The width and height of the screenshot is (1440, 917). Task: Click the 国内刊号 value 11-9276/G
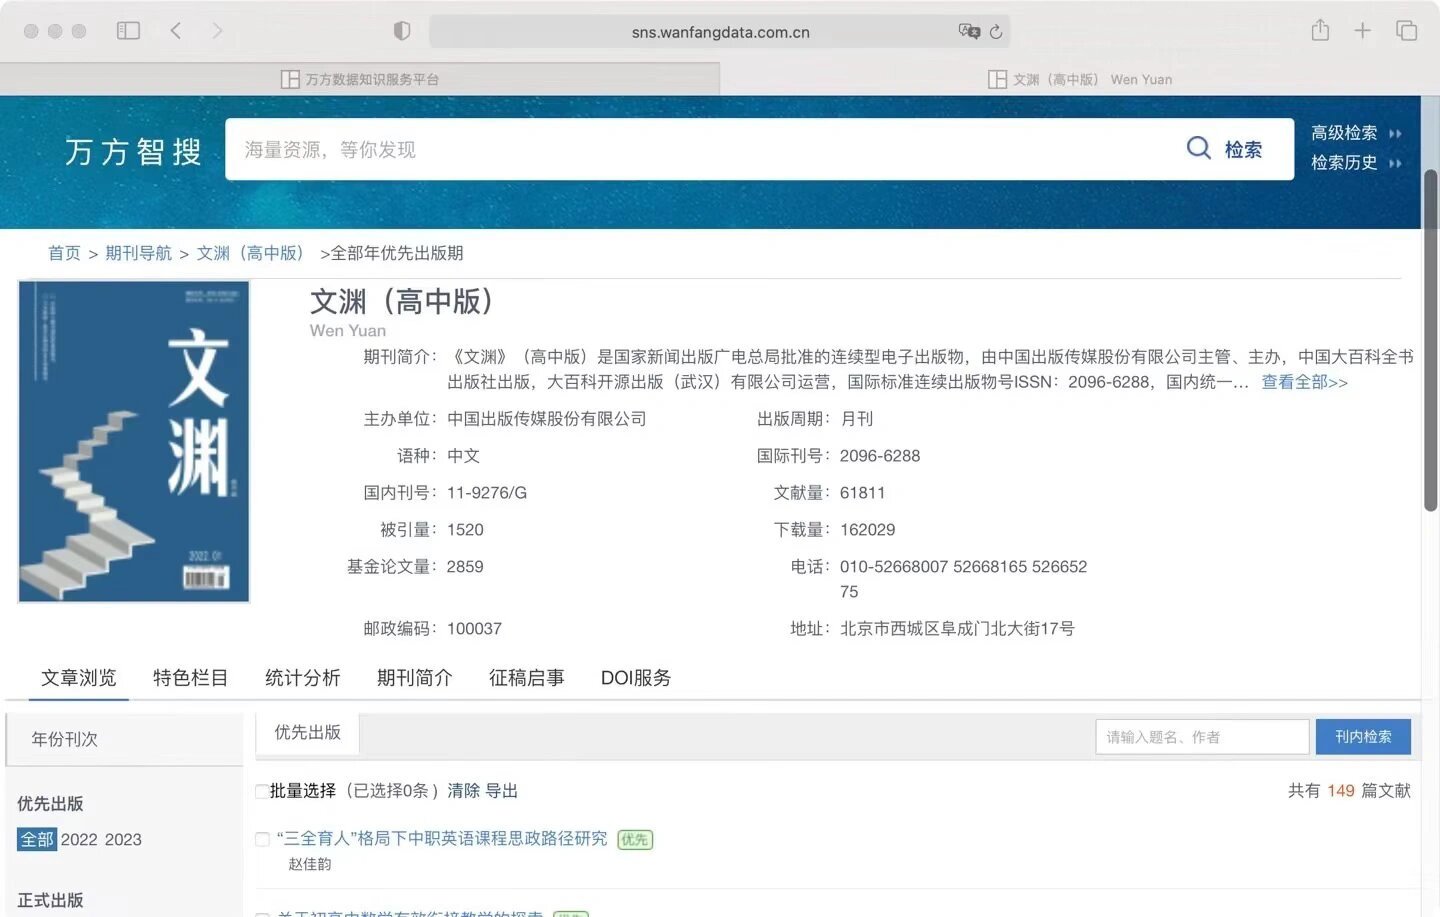tap(487, 493)
